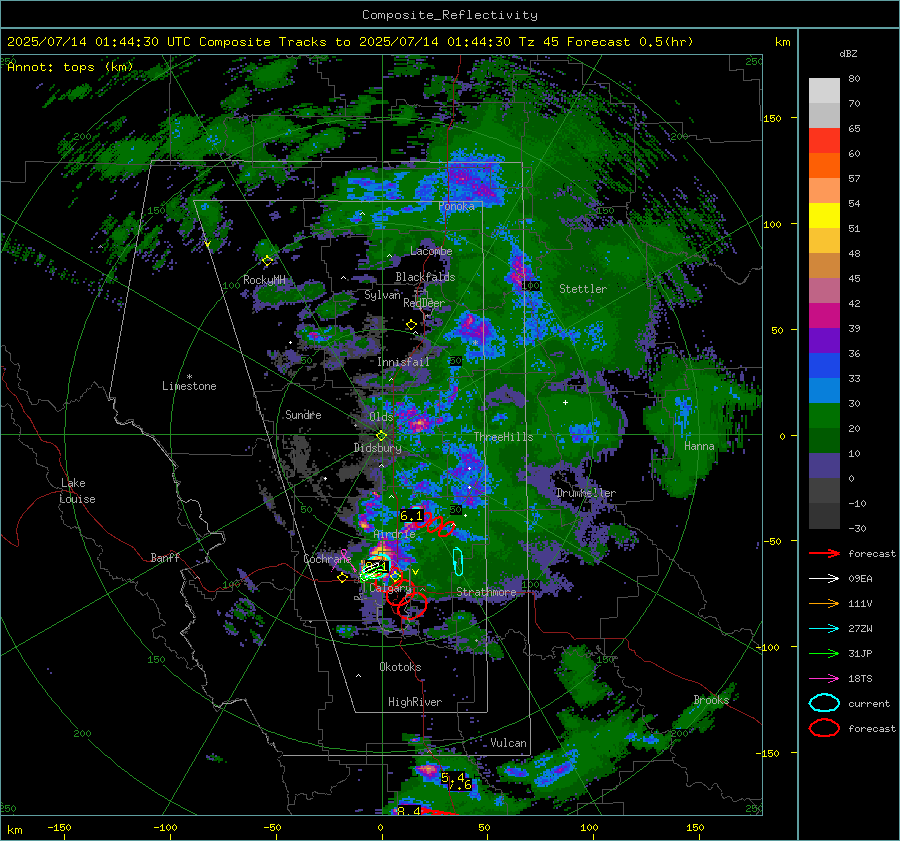The width and height of the screenshot is (900, 841).
Task: Click the cyan 27ZW track arrow
Action: pyautogui.click(x=824, y=629)
